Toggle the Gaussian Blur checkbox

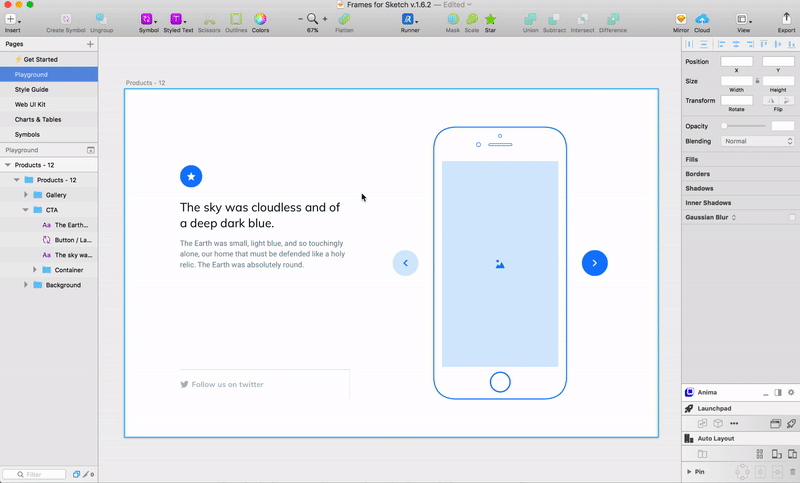point(792,217)
